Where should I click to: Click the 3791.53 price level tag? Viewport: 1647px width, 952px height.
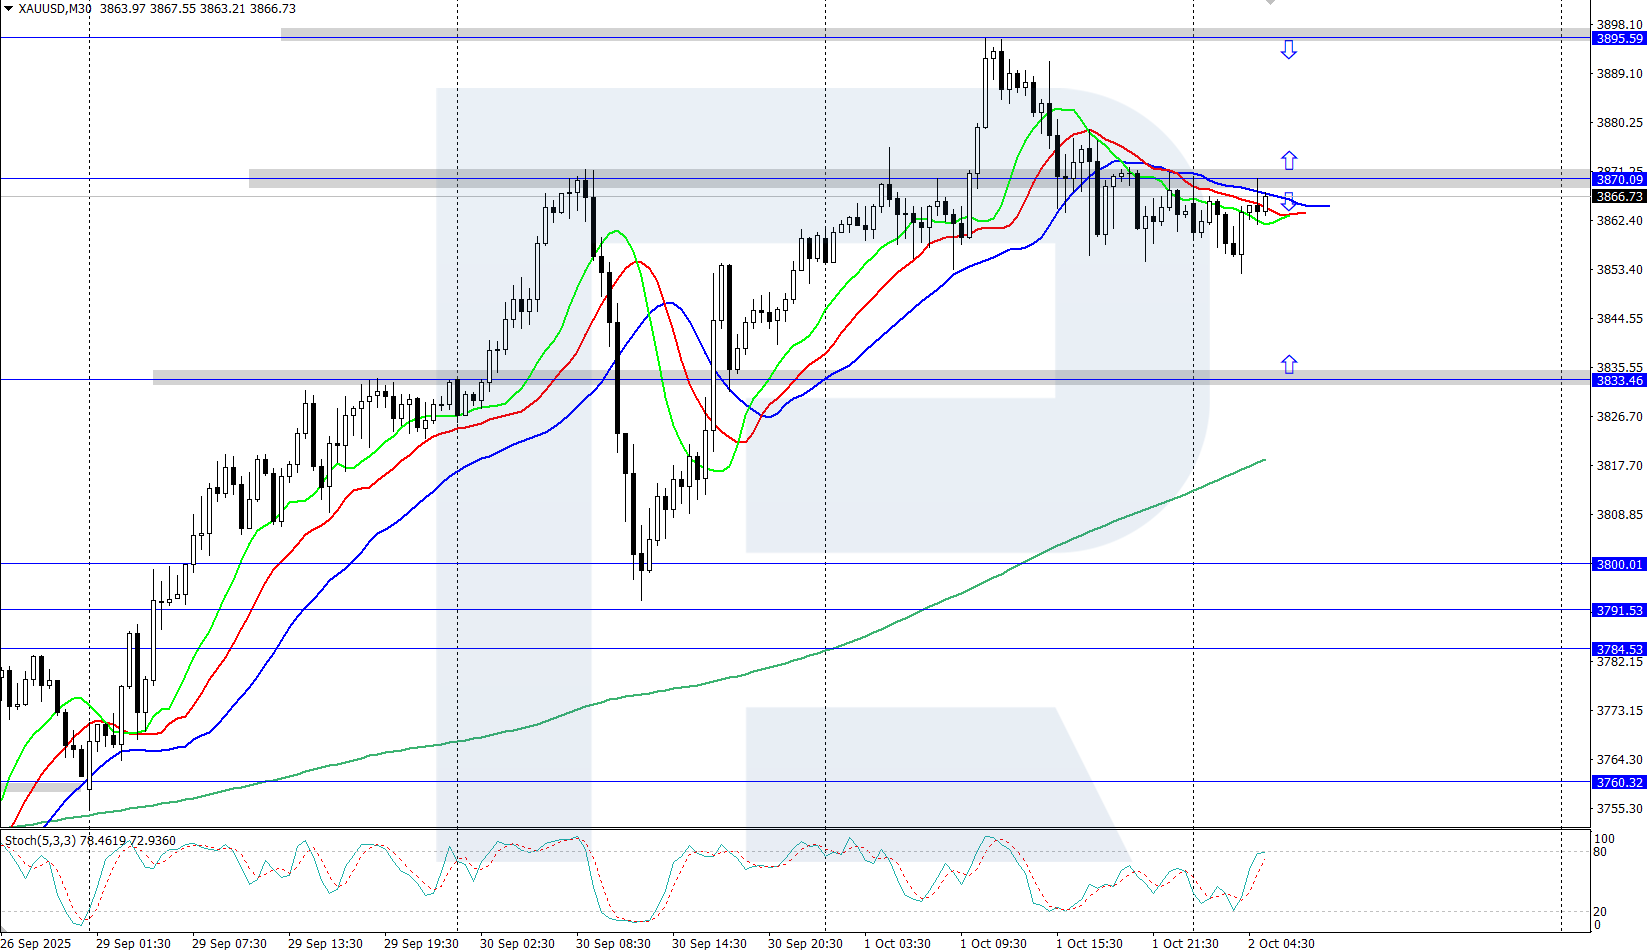tap(1618, 610)
